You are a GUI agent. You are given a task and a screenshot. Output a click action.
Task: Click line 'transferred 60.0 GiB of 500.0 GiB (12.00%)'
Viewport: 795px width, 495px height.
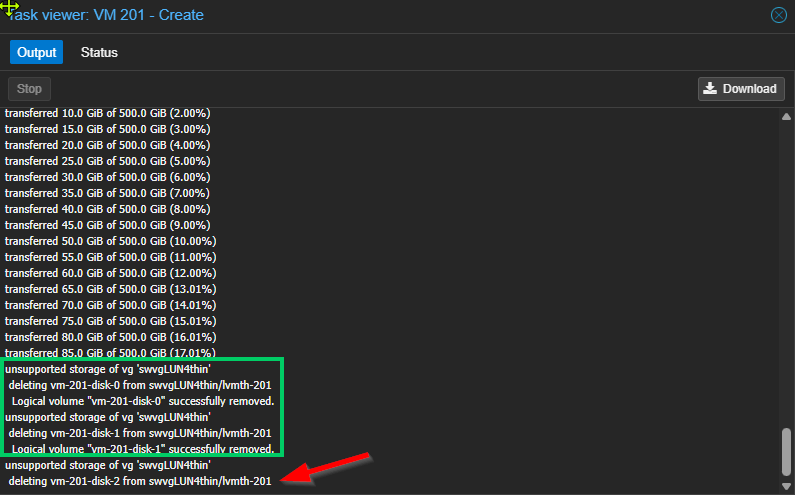[x=111, y=273]
